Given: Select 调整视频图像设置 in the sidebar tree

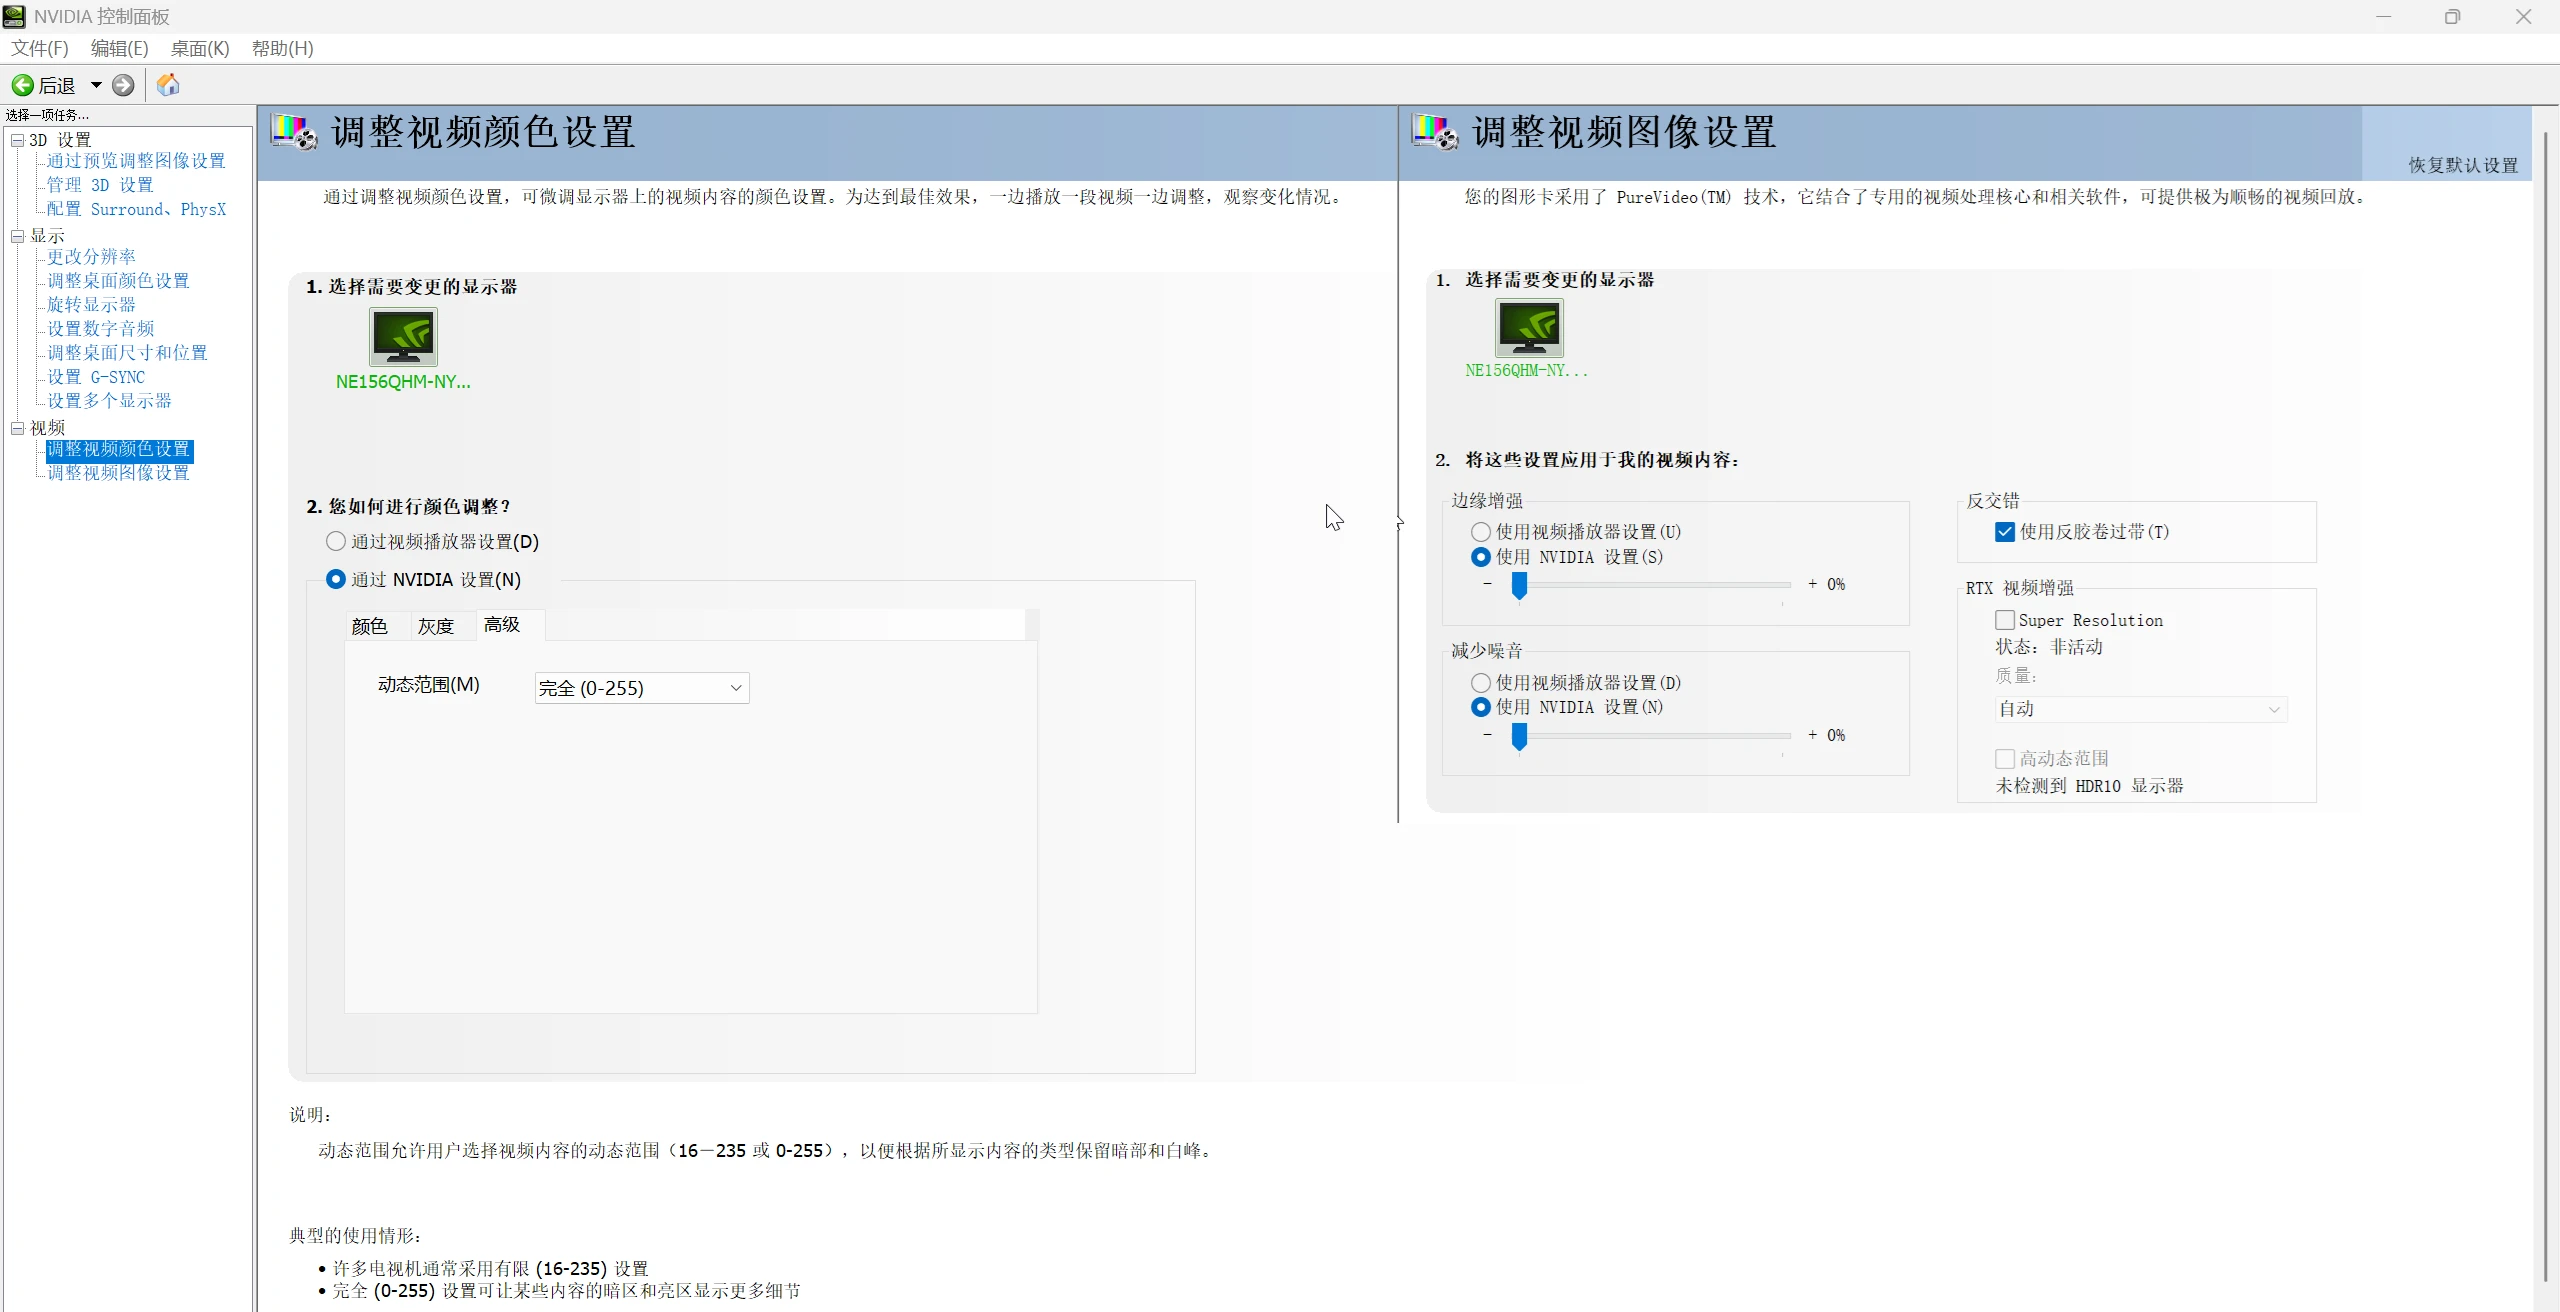Looking at the screenshot, I should pyautogui.click(x=117, y=472).
